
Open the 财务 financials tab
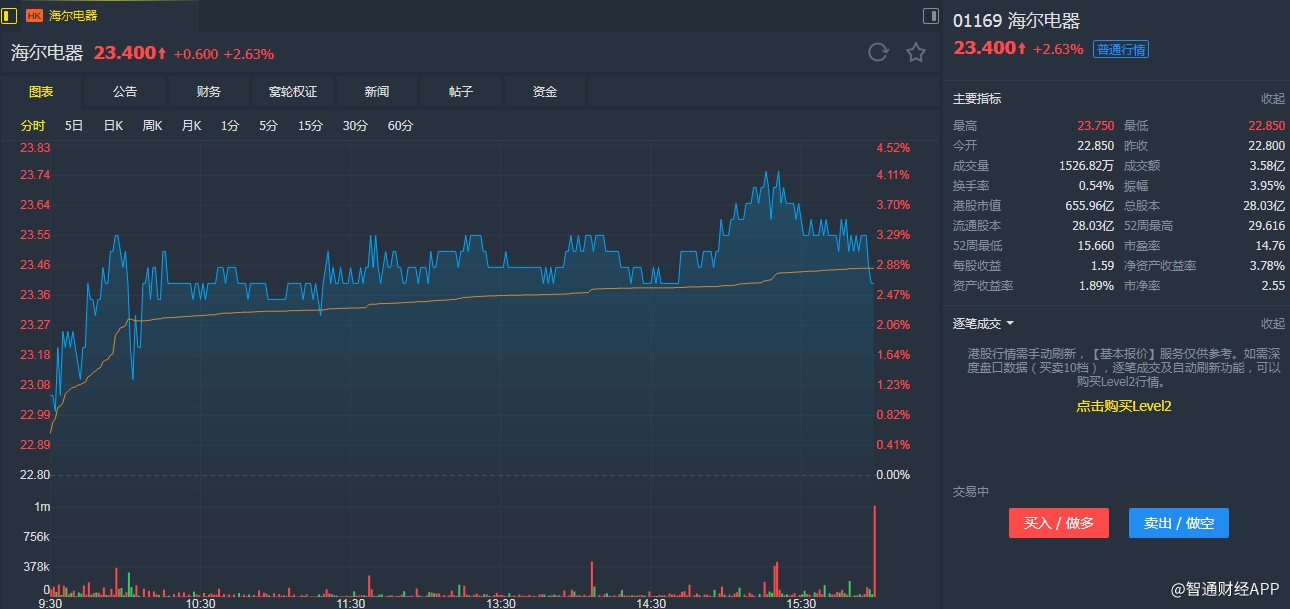tap(209, 92)
